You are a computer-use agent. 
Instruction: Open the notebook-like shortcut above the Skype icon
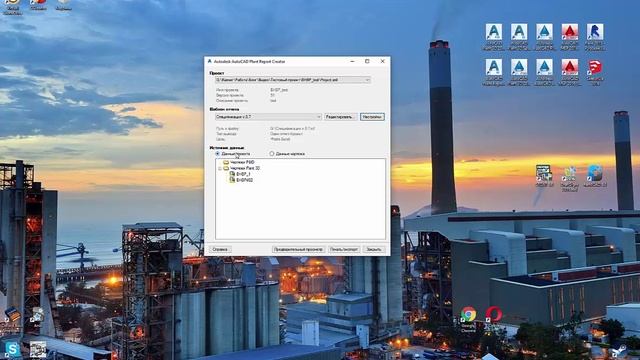click(13, 315)
